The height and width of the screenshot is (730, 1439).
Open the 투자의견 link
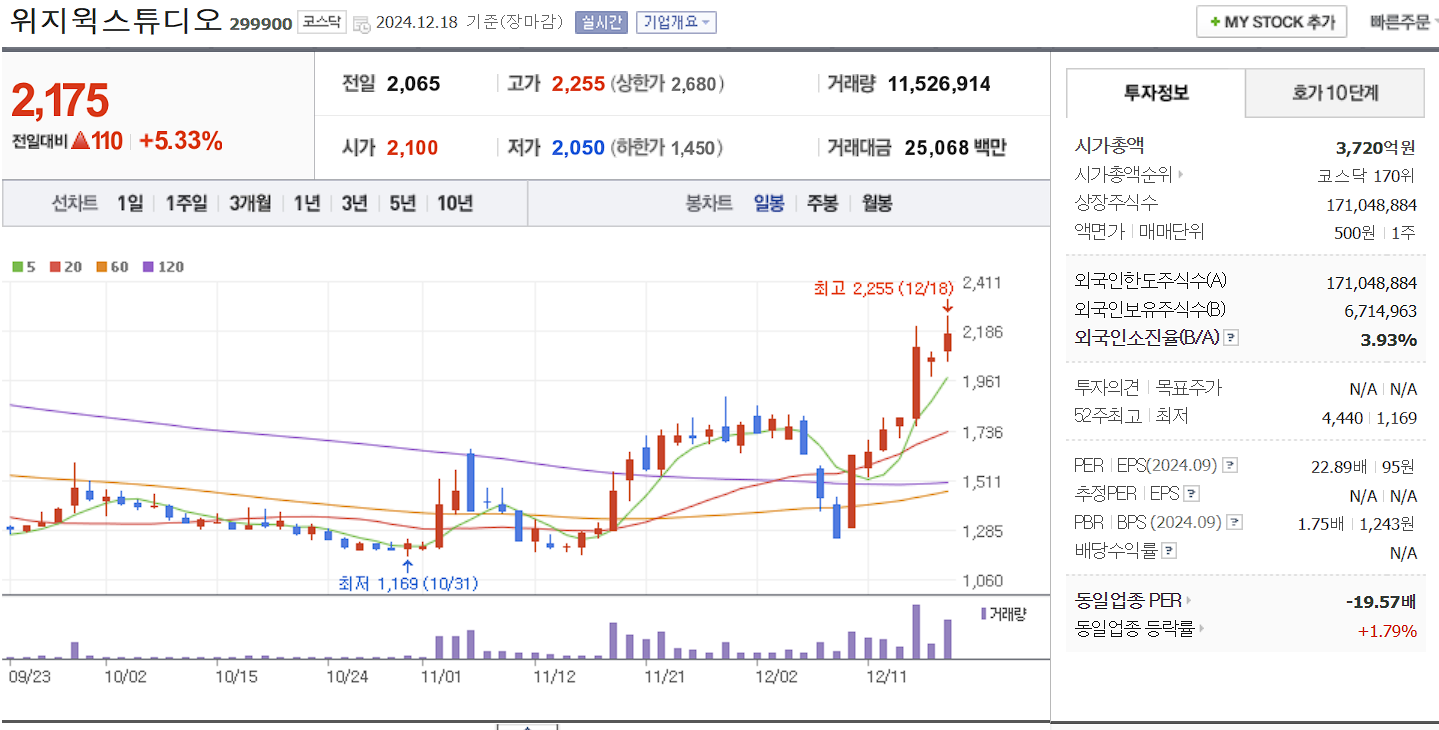(x=1107, y=388)
